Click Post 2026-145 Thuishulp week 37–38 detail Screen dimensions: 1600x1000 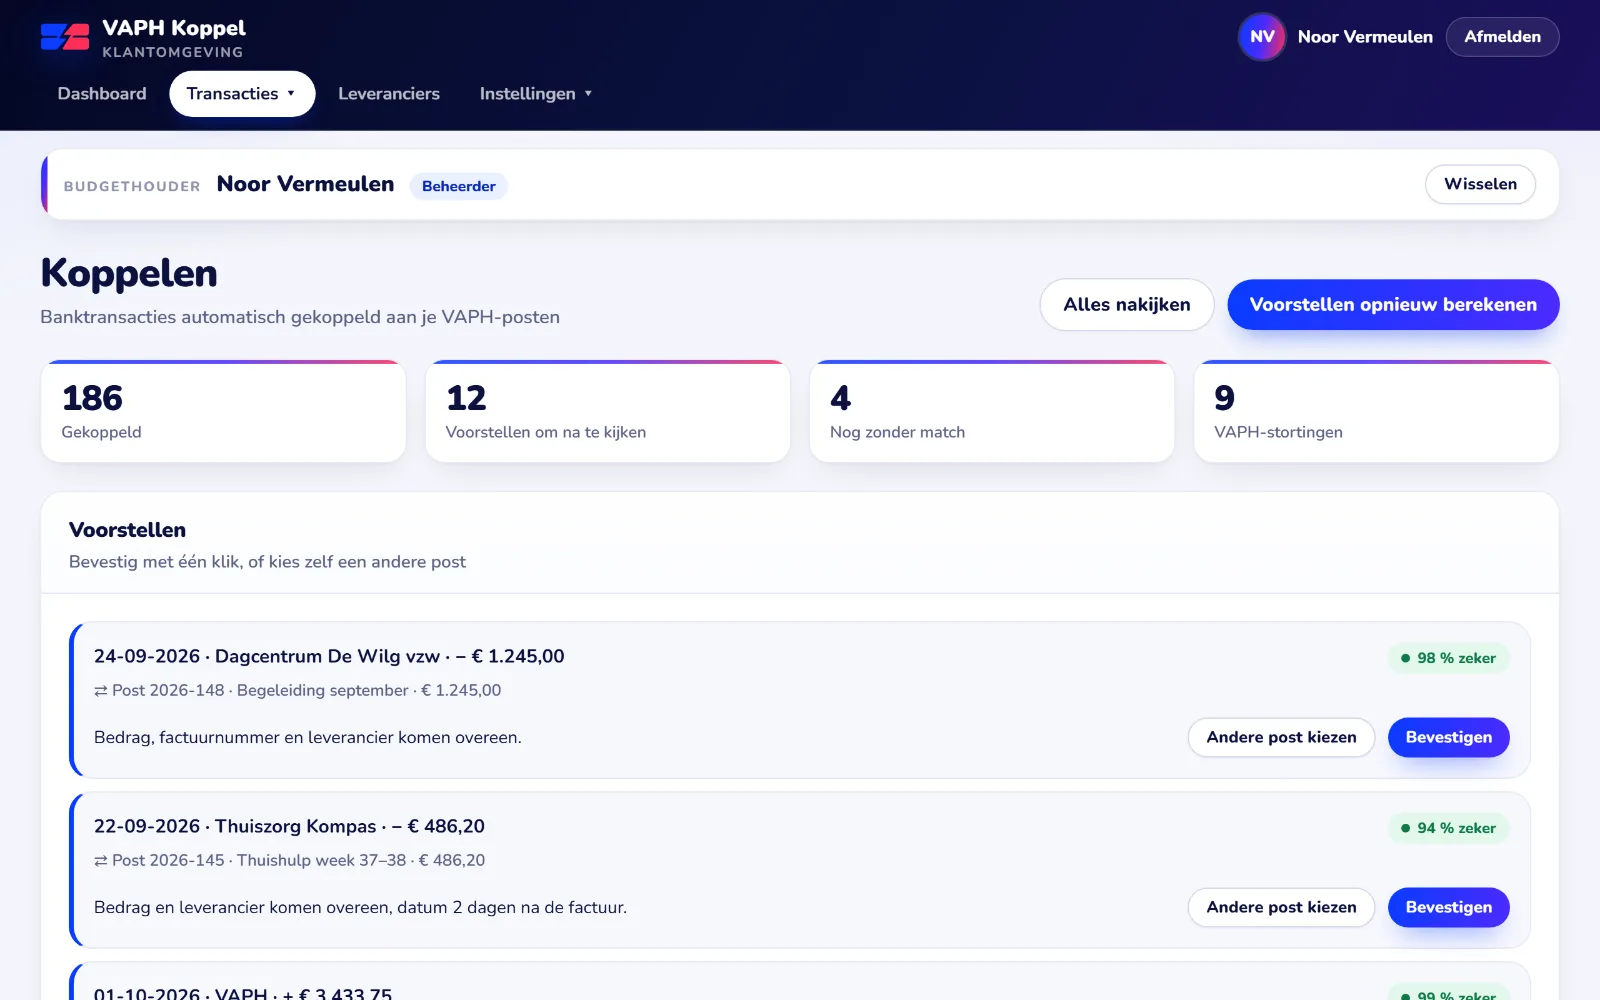pos(298,861)
